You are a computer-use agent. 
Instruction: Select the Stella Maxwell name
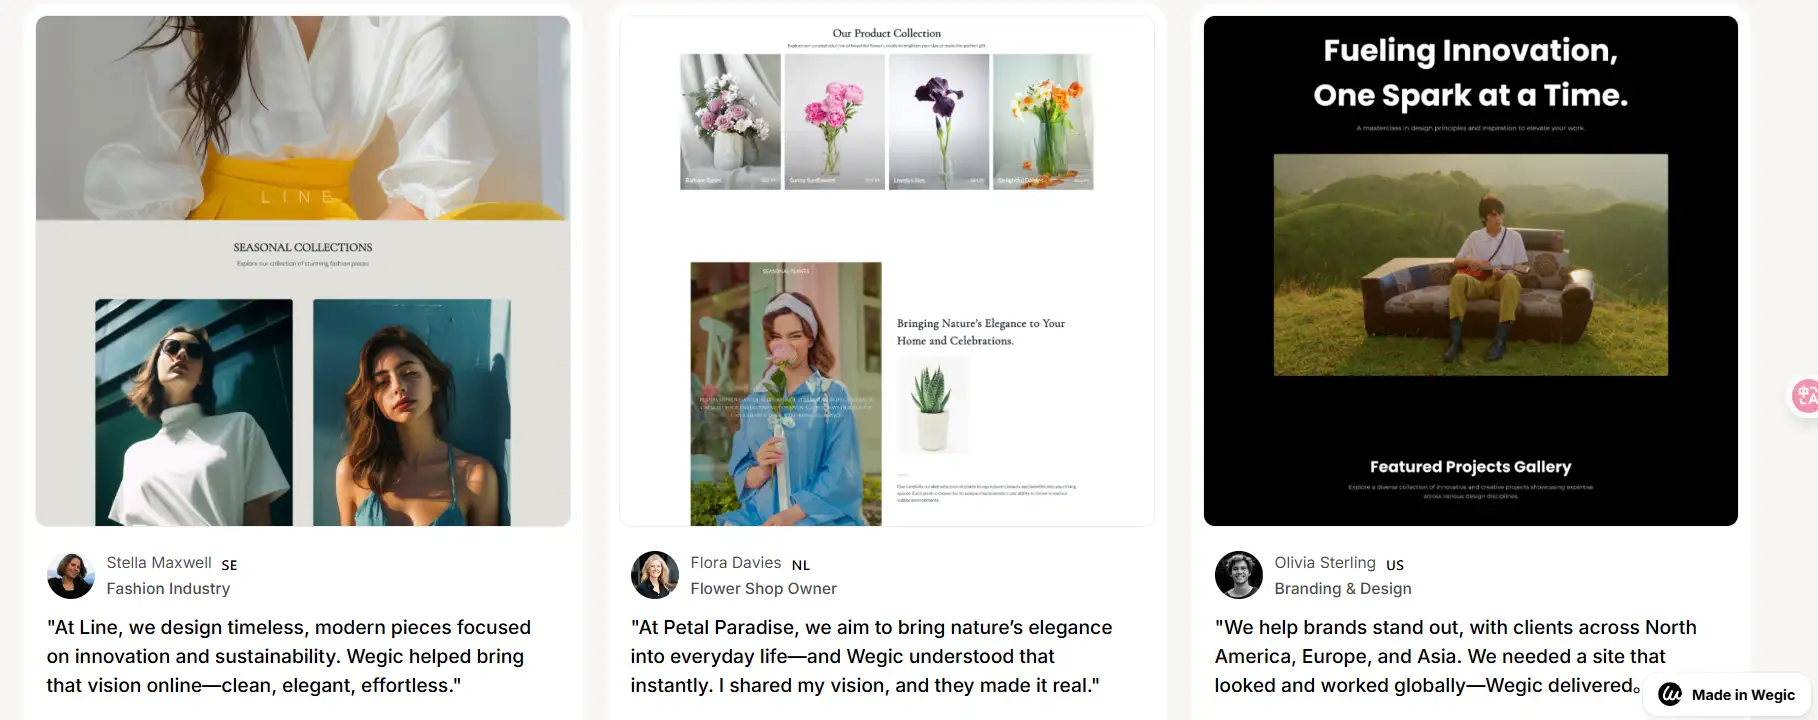tap(159, 563)
